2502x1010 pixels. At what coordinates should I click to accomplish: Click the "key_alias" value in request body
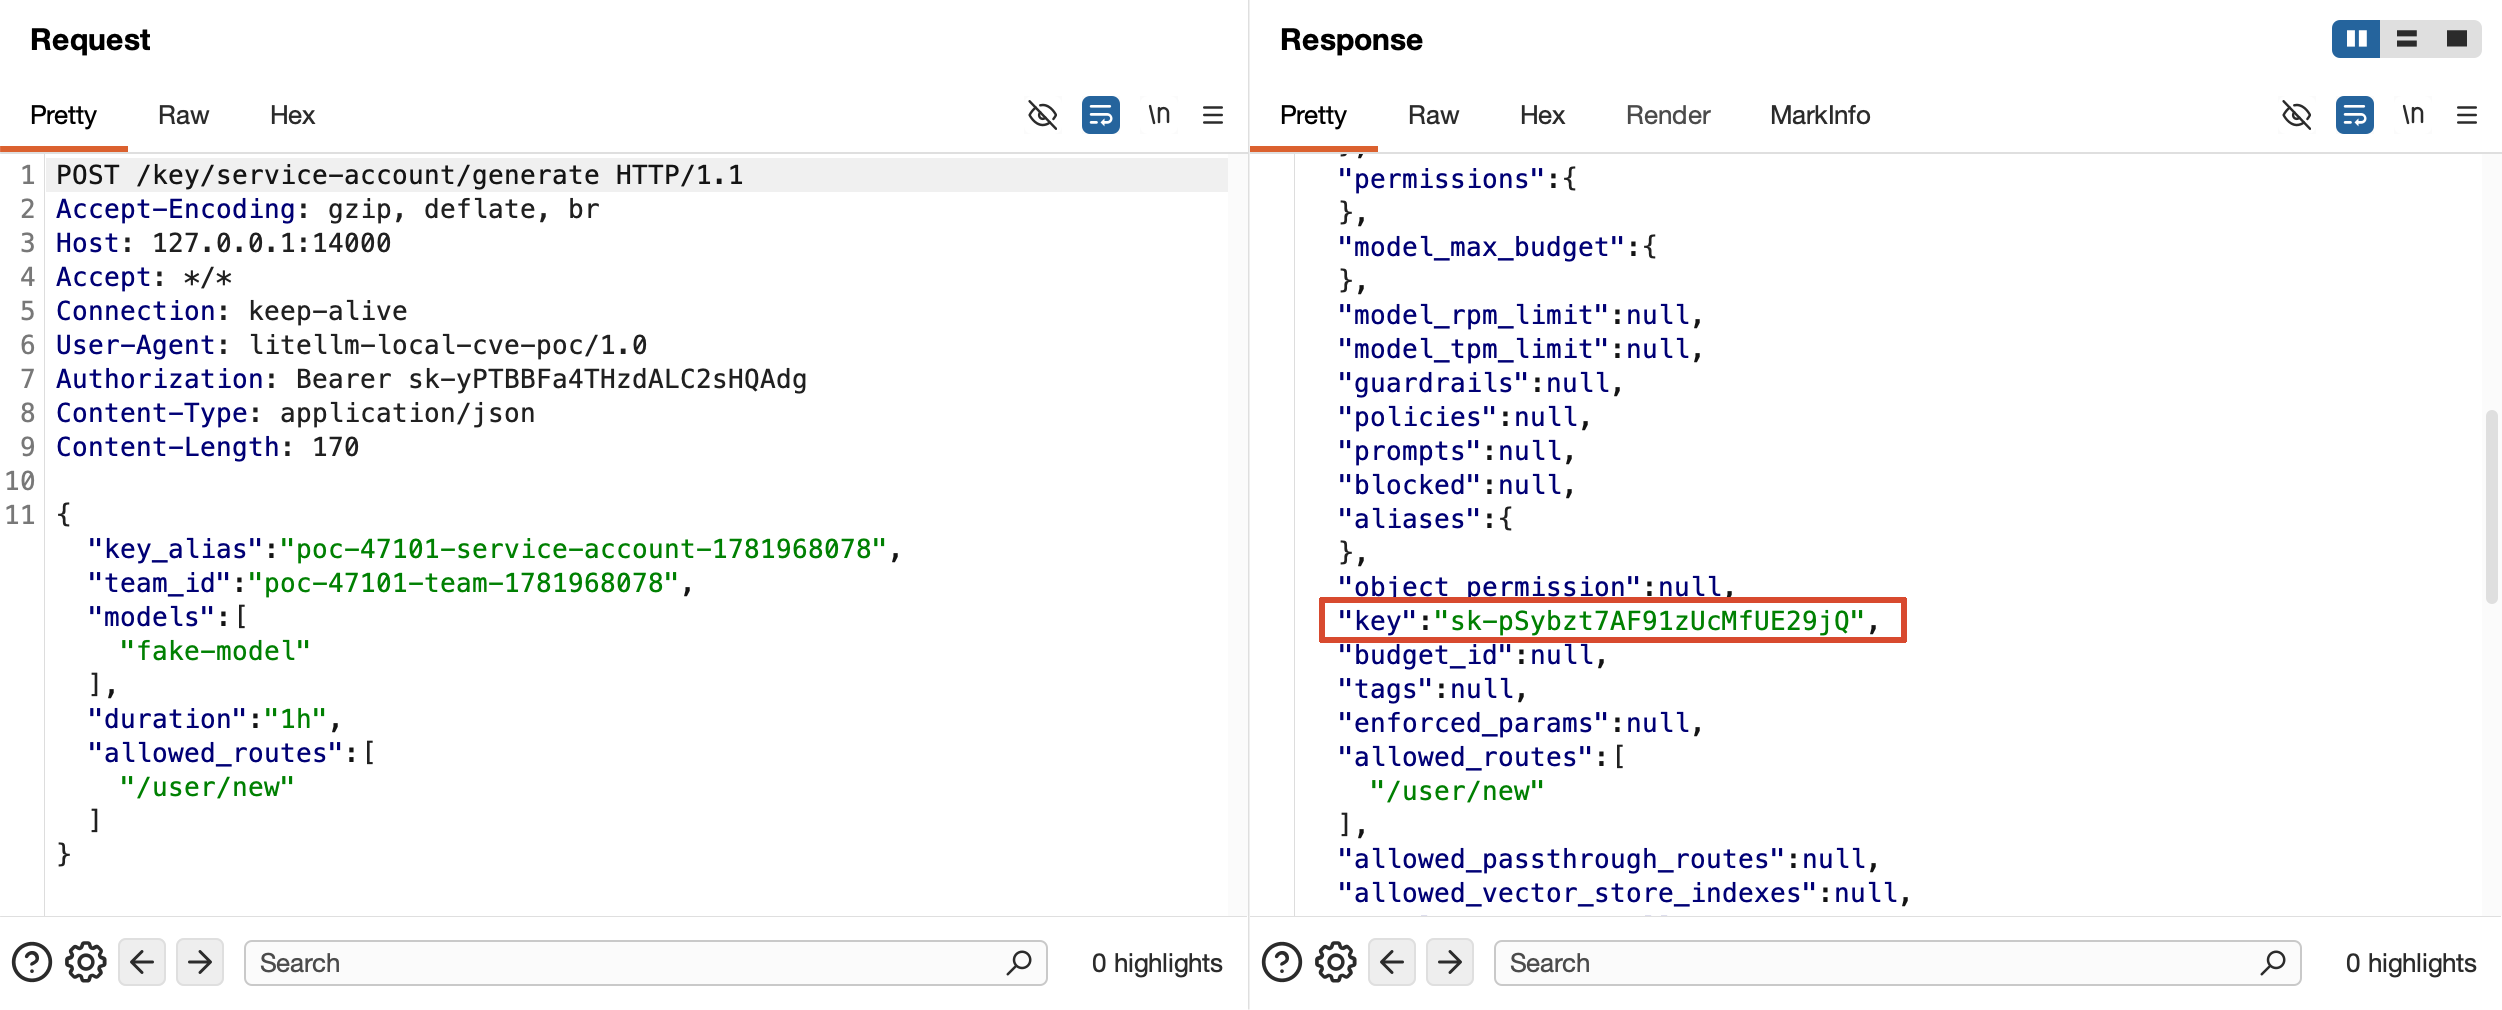point(584,550)
